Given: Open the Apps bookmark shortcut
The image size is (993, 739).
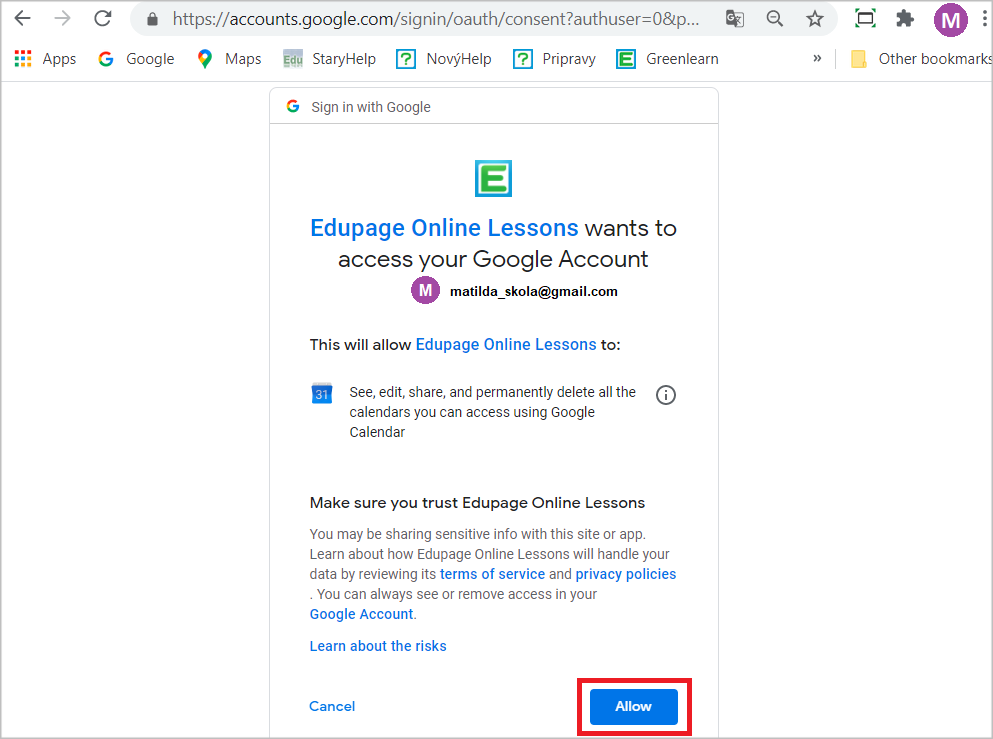Looking at the screenshot, I should (x=45, y=59).
